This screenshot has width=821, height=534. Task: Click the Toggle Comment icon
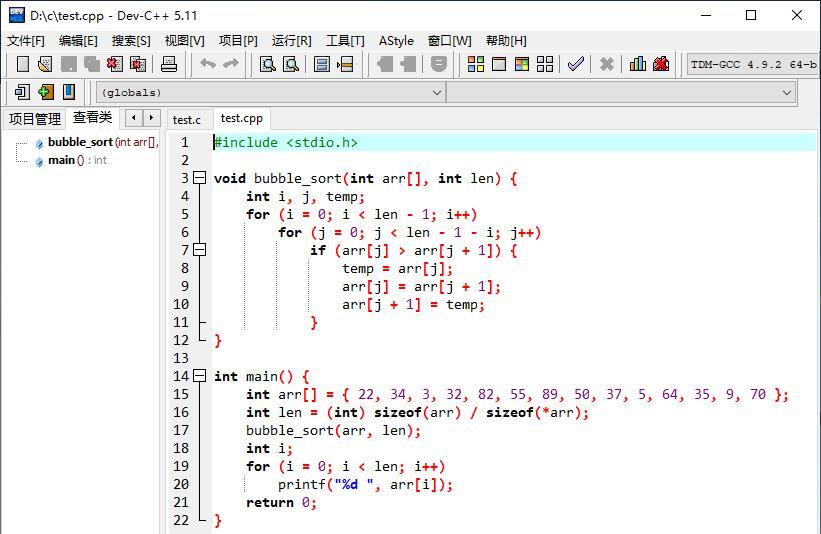[439, 64]
